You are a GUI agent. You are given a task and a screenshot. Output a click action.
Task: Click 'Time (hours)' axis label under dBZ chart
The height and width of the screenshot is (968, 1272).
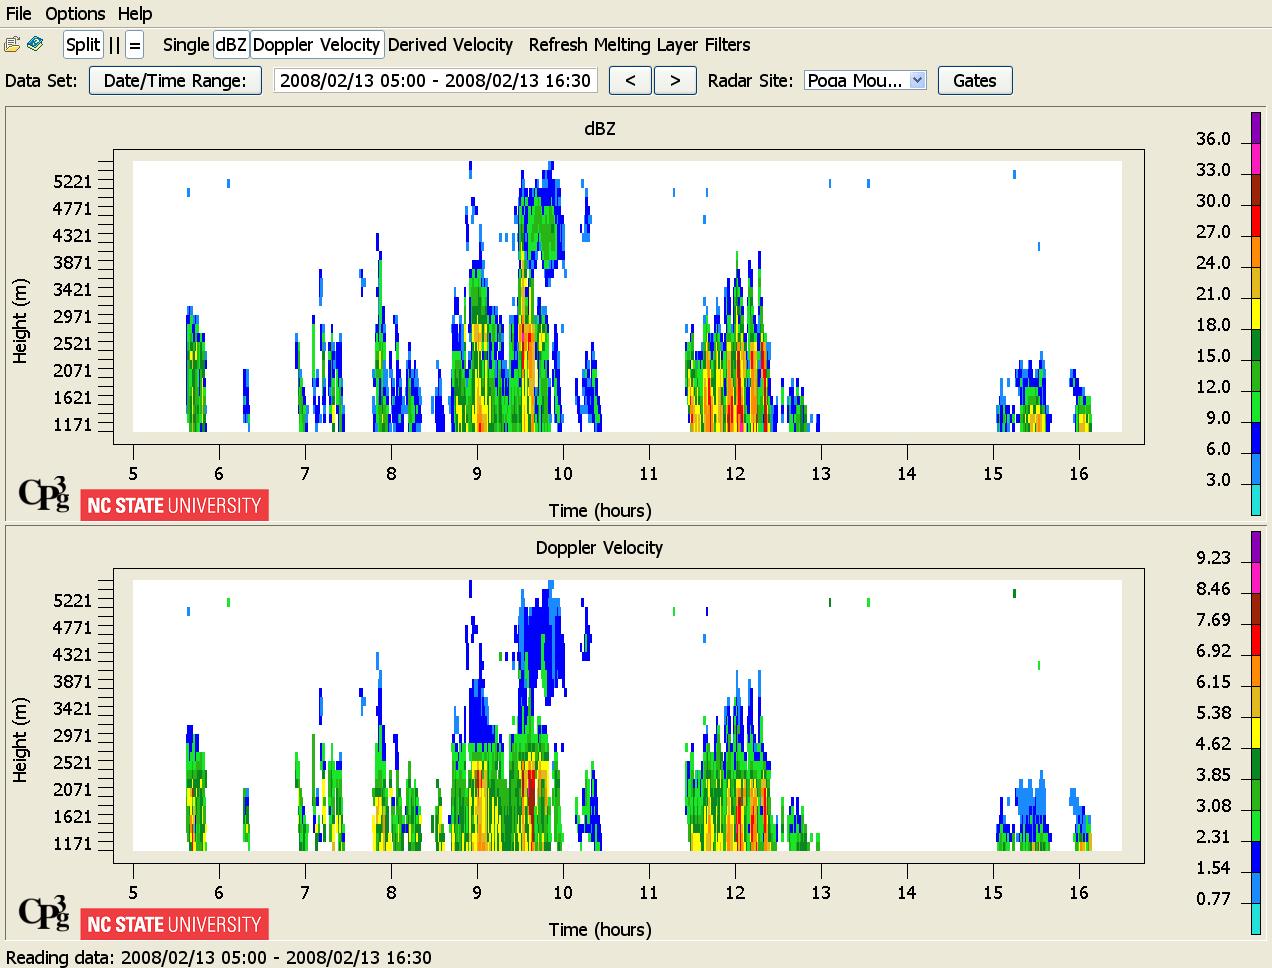point(600,510)
